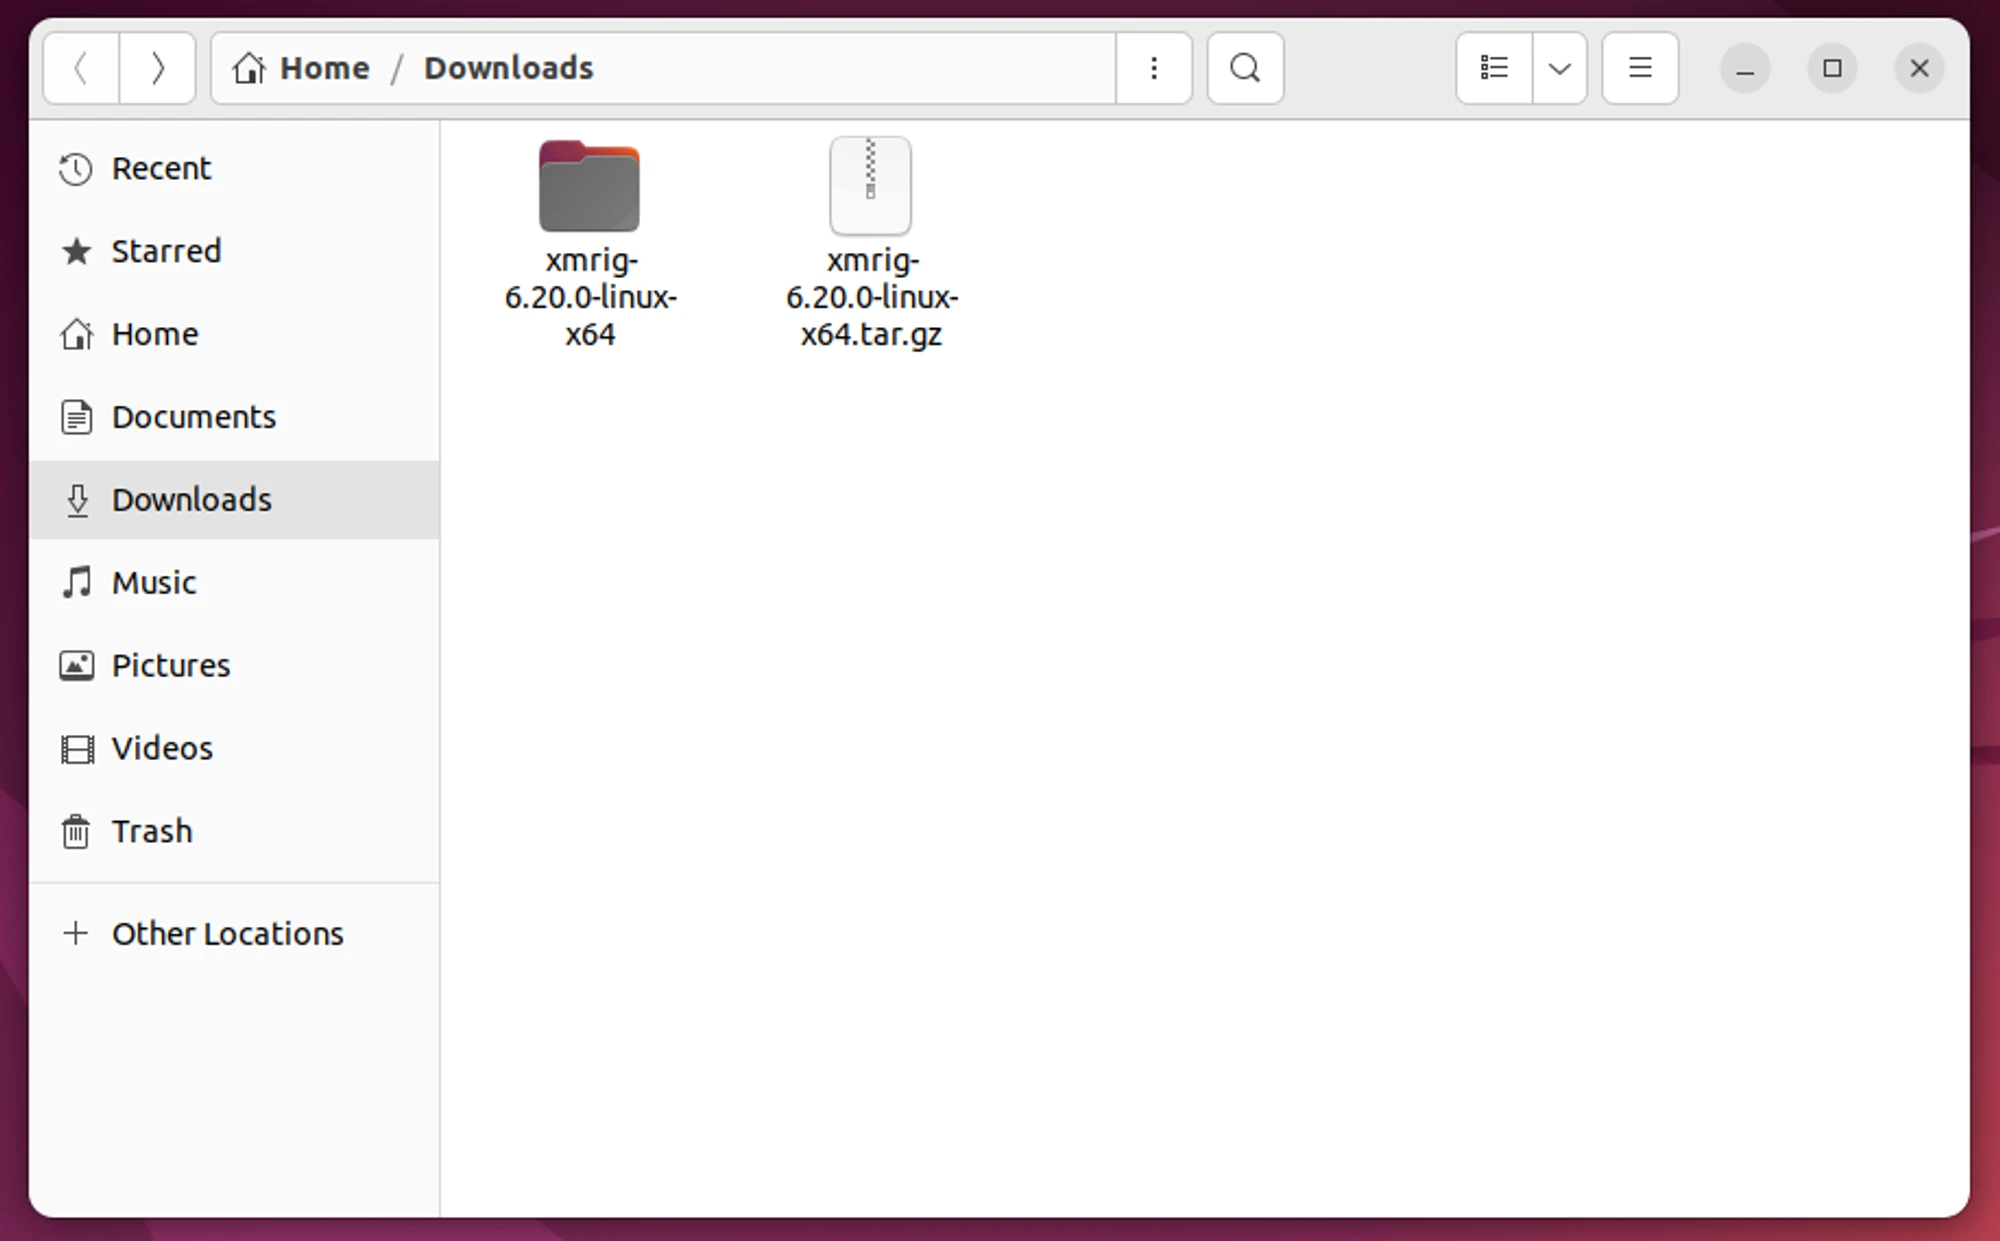
Task: Open Trash in sidebar
Action: tap(151, 831)
